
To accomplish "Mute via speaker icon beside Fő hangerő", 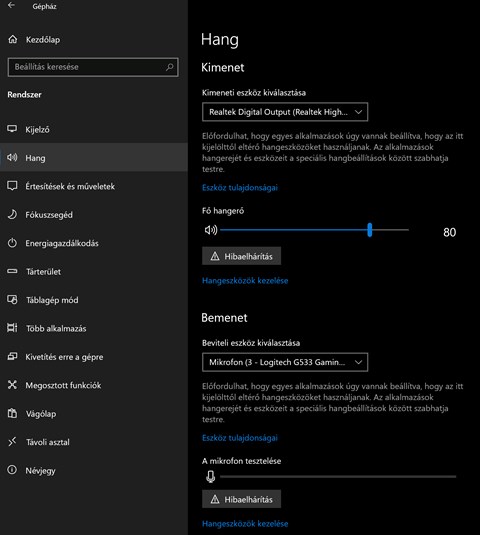I will pos(211,230).
